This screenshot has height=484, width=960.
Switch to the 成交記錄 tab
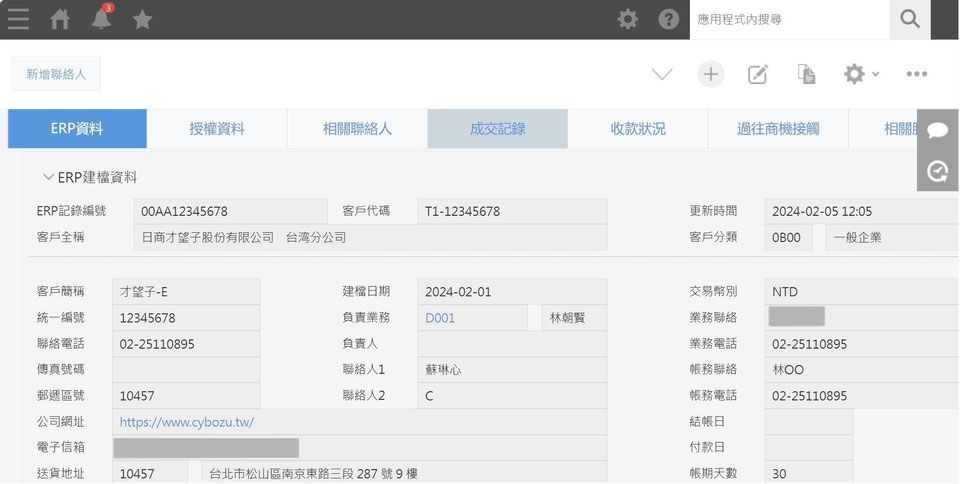498,128
